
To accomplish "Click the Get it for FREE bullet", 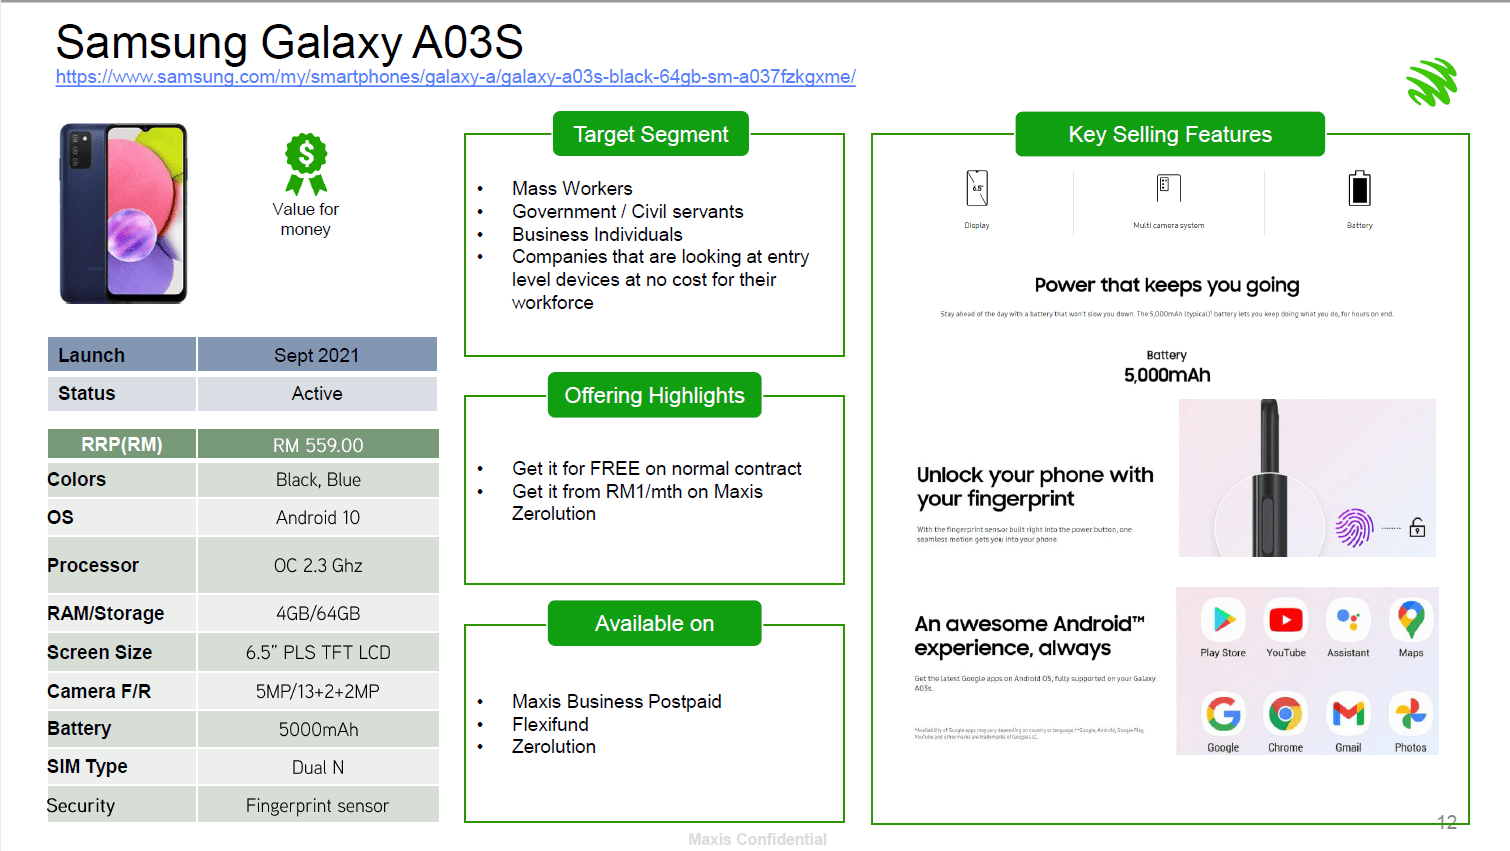I will (657, 468).
